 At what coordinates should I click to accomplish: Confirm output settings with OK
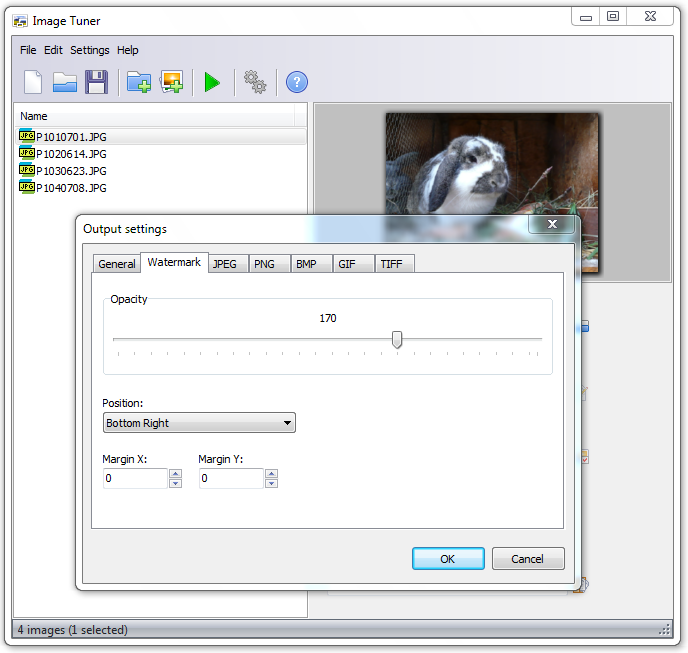[x=448, y=559]
